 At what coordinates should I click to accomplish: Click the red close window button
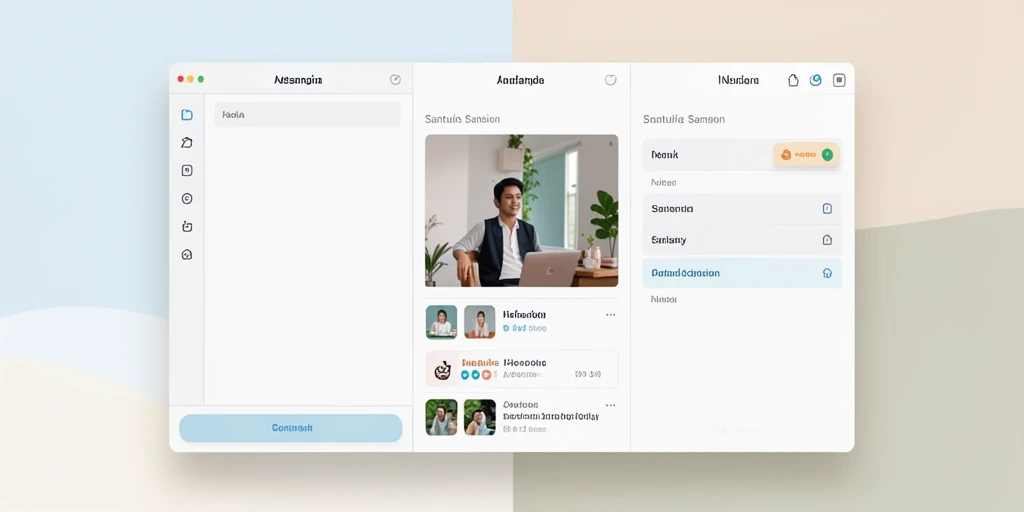click(x=181, y=79)
